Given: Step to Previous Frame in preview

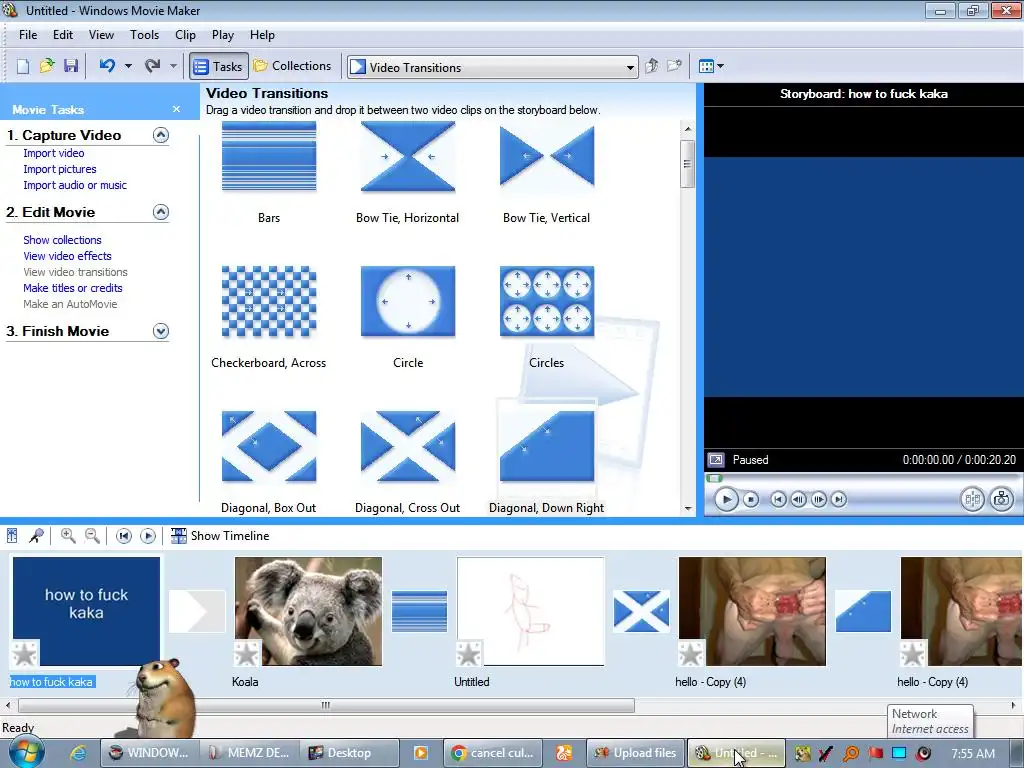Looking at the screenshot, I should [798, 500].
